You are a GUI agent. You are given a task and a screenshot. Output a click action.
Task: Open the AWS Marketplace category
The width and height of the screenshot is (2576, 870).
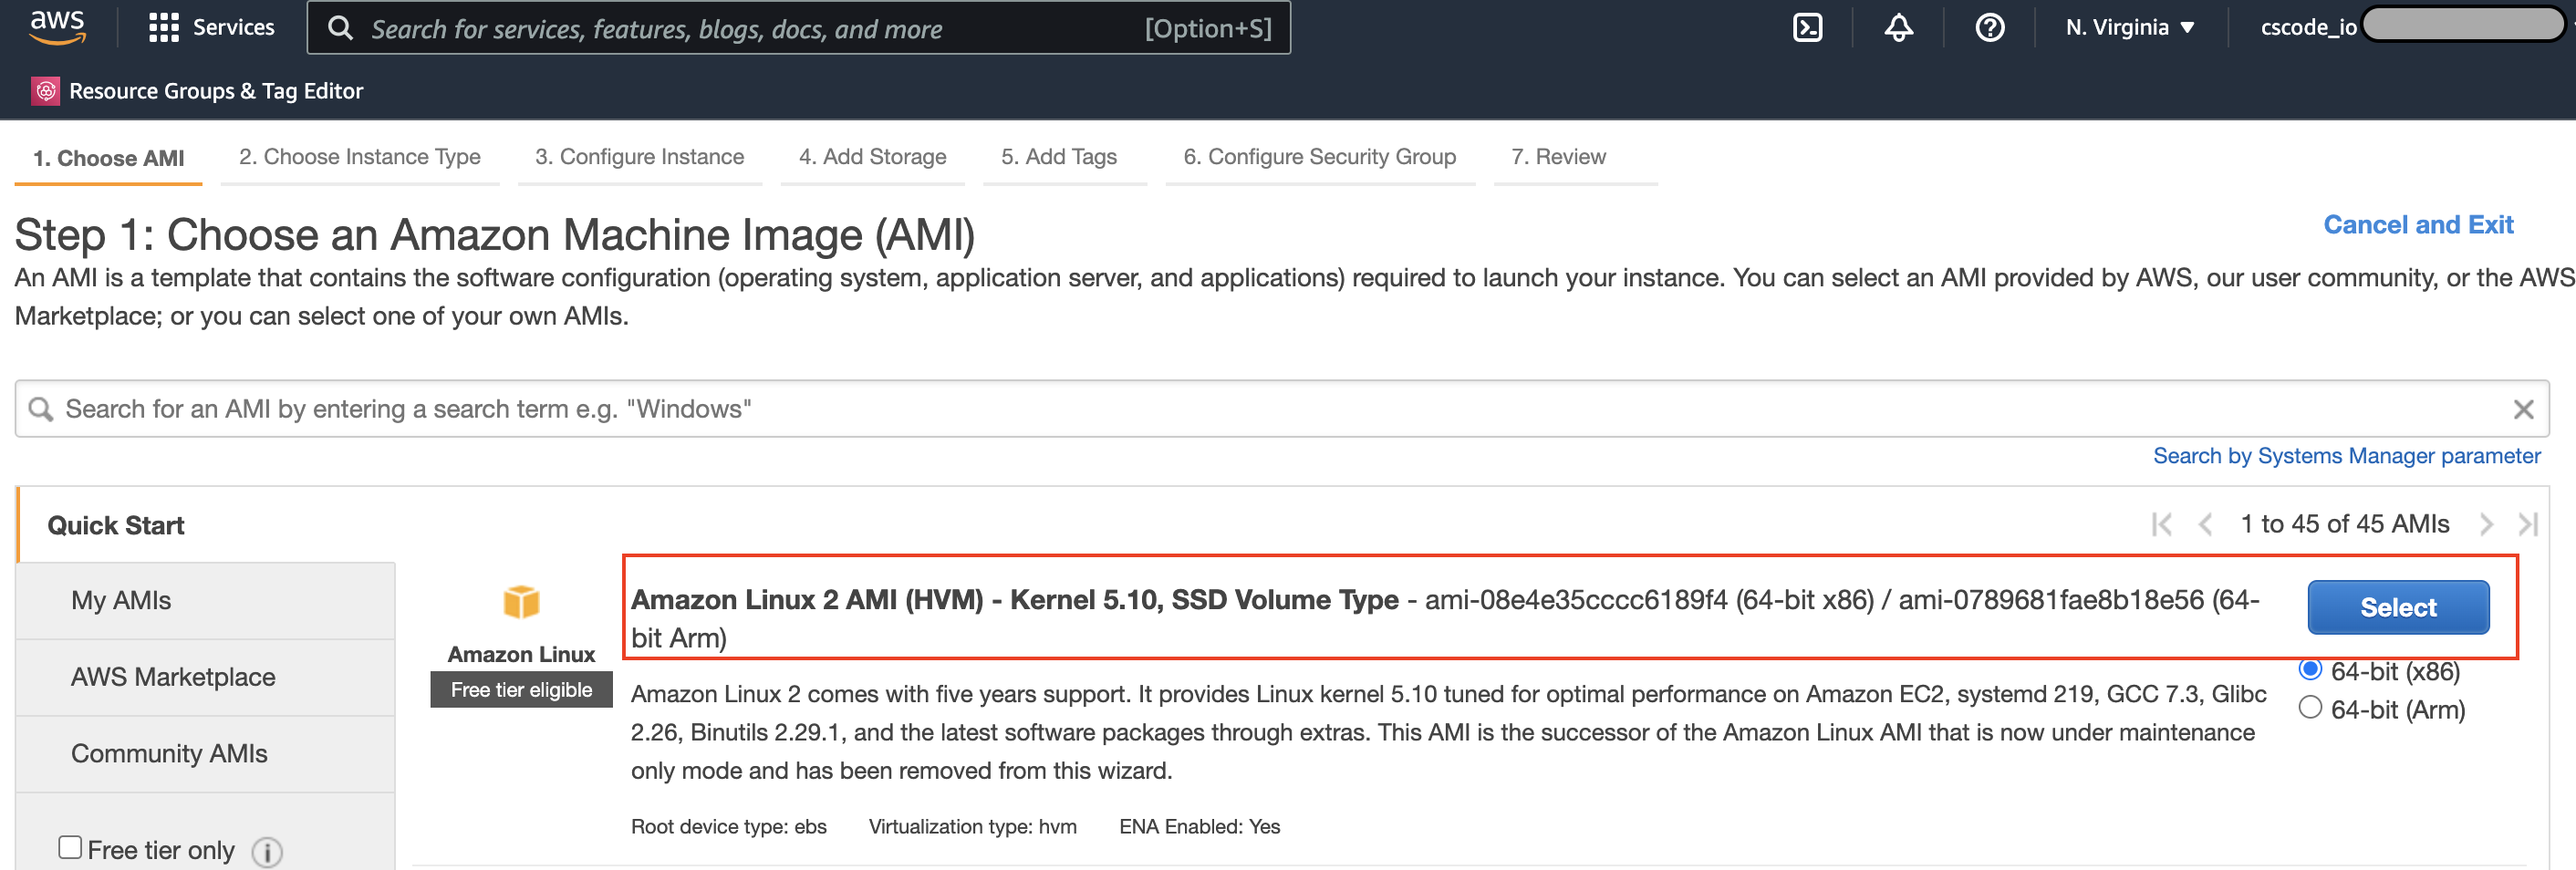click(206, 677)
